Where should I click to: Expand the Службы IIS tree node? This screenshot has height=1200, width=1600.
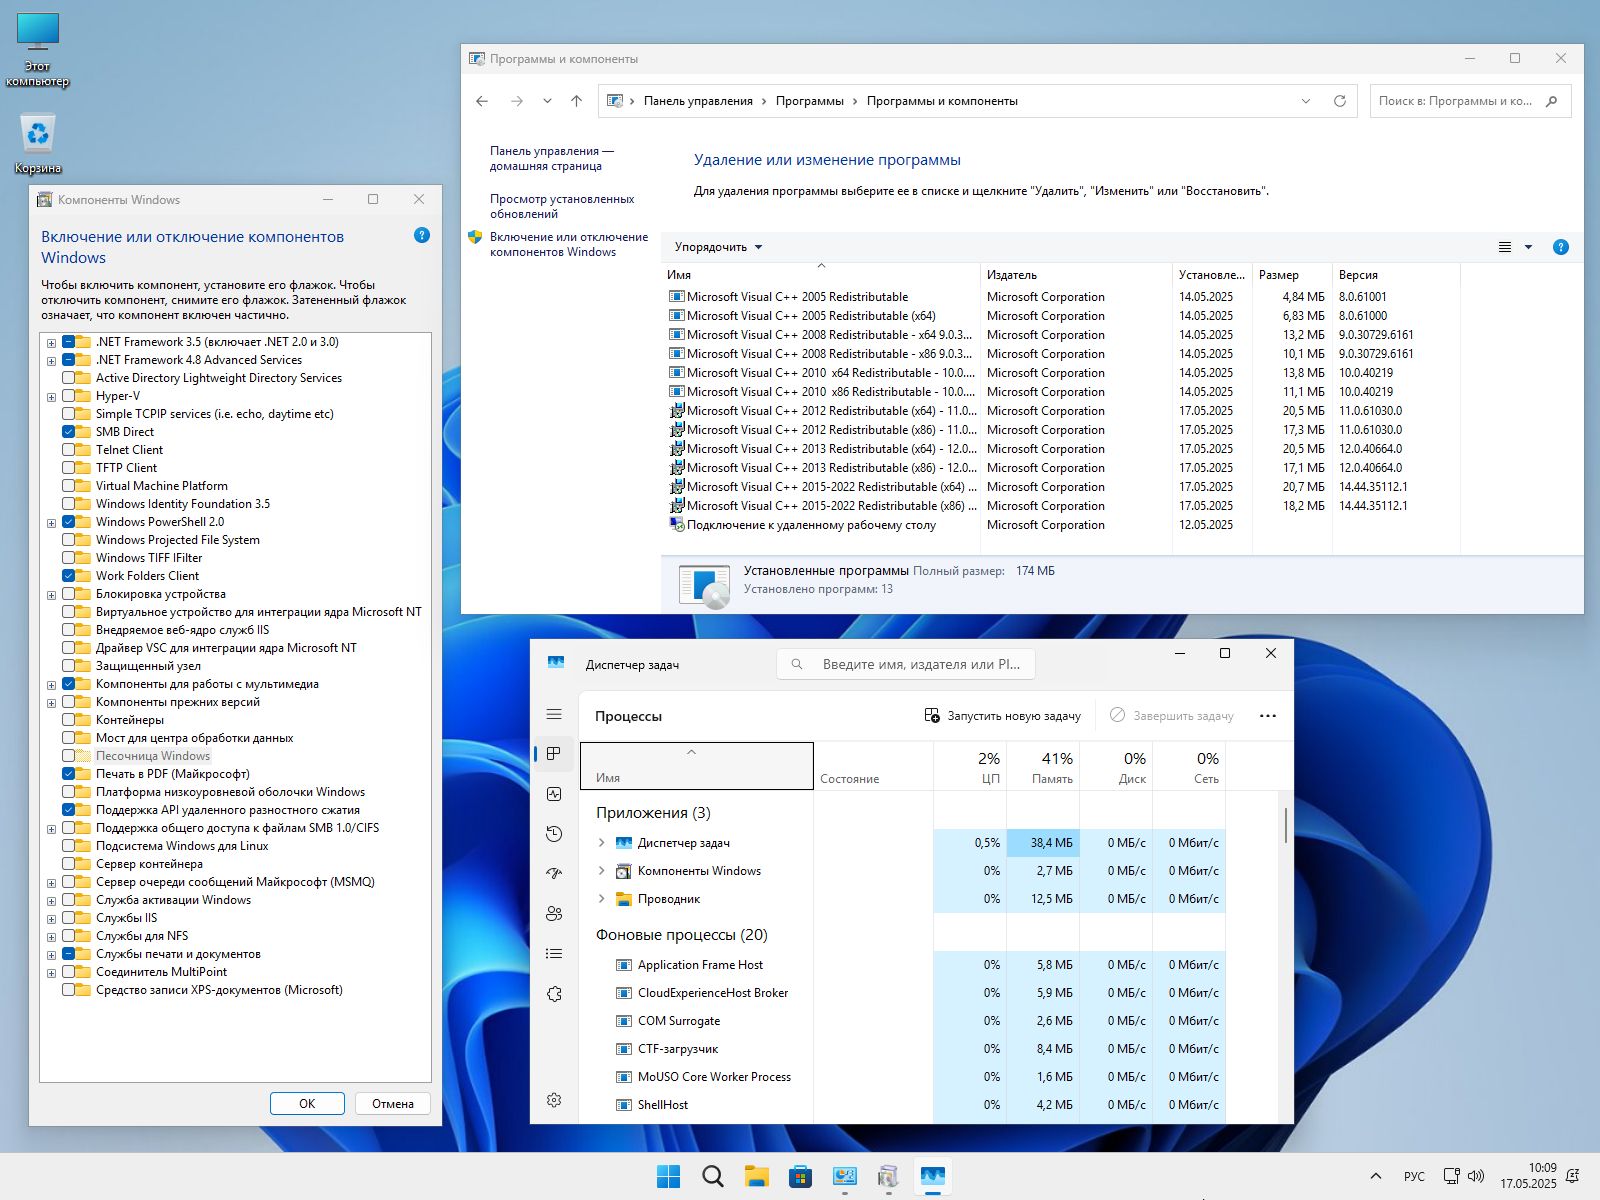[x=51, y=919]
